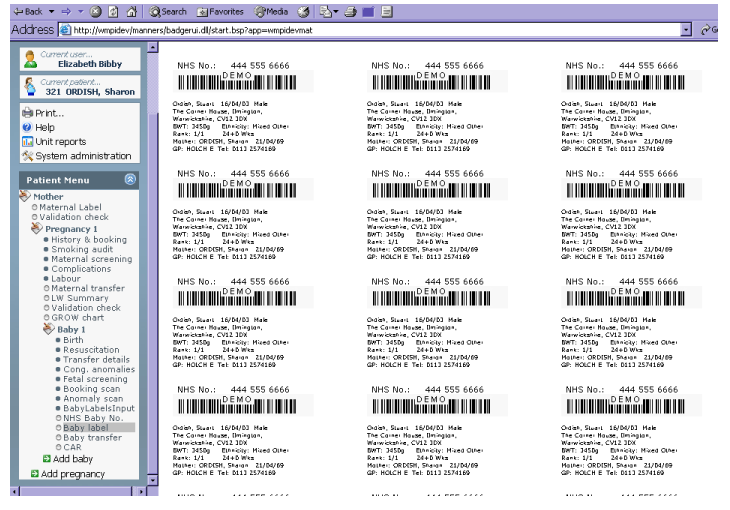
Task: Open the Forward history dropdown arrow
Action: coord(80,12)
